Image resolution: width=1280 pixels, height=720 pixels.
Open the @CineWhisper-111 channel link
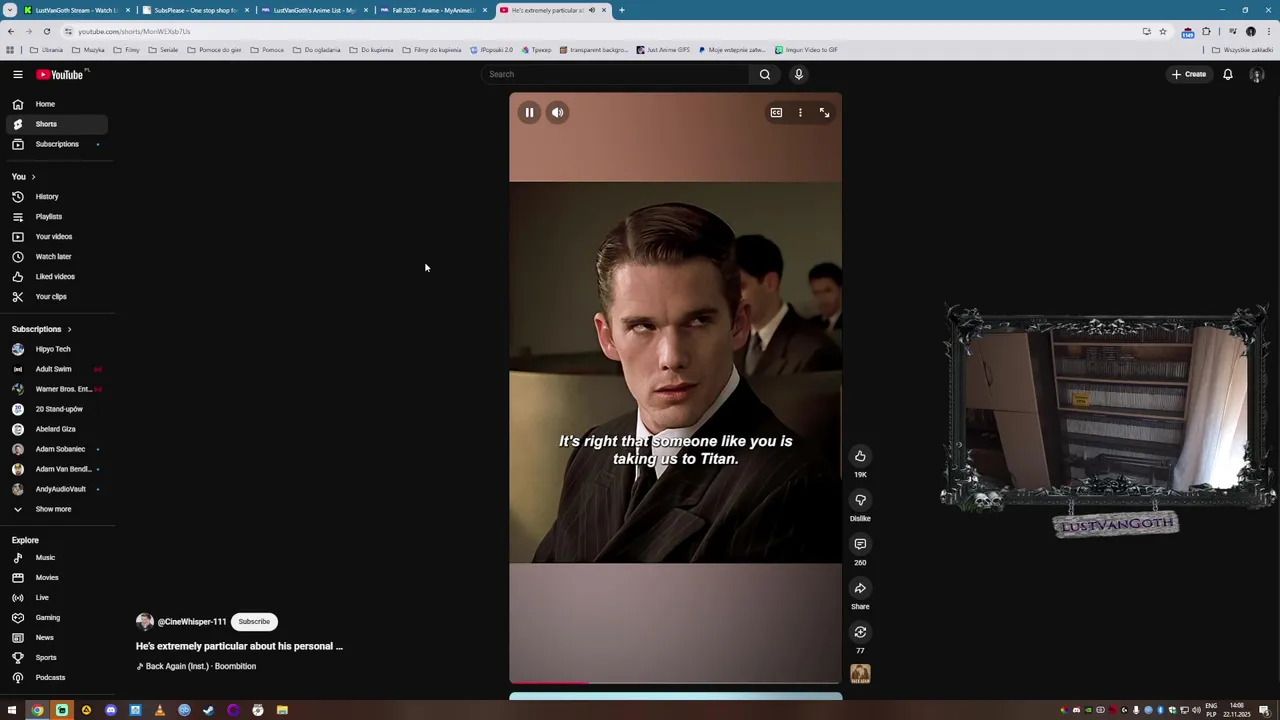coord(192,622)
